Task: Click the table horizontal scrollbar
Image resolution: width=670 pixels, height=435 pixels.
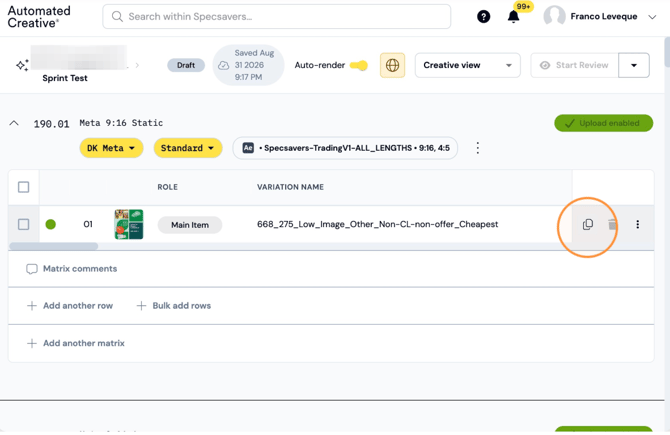Action: pyautogui.click(x=53, y=246)
